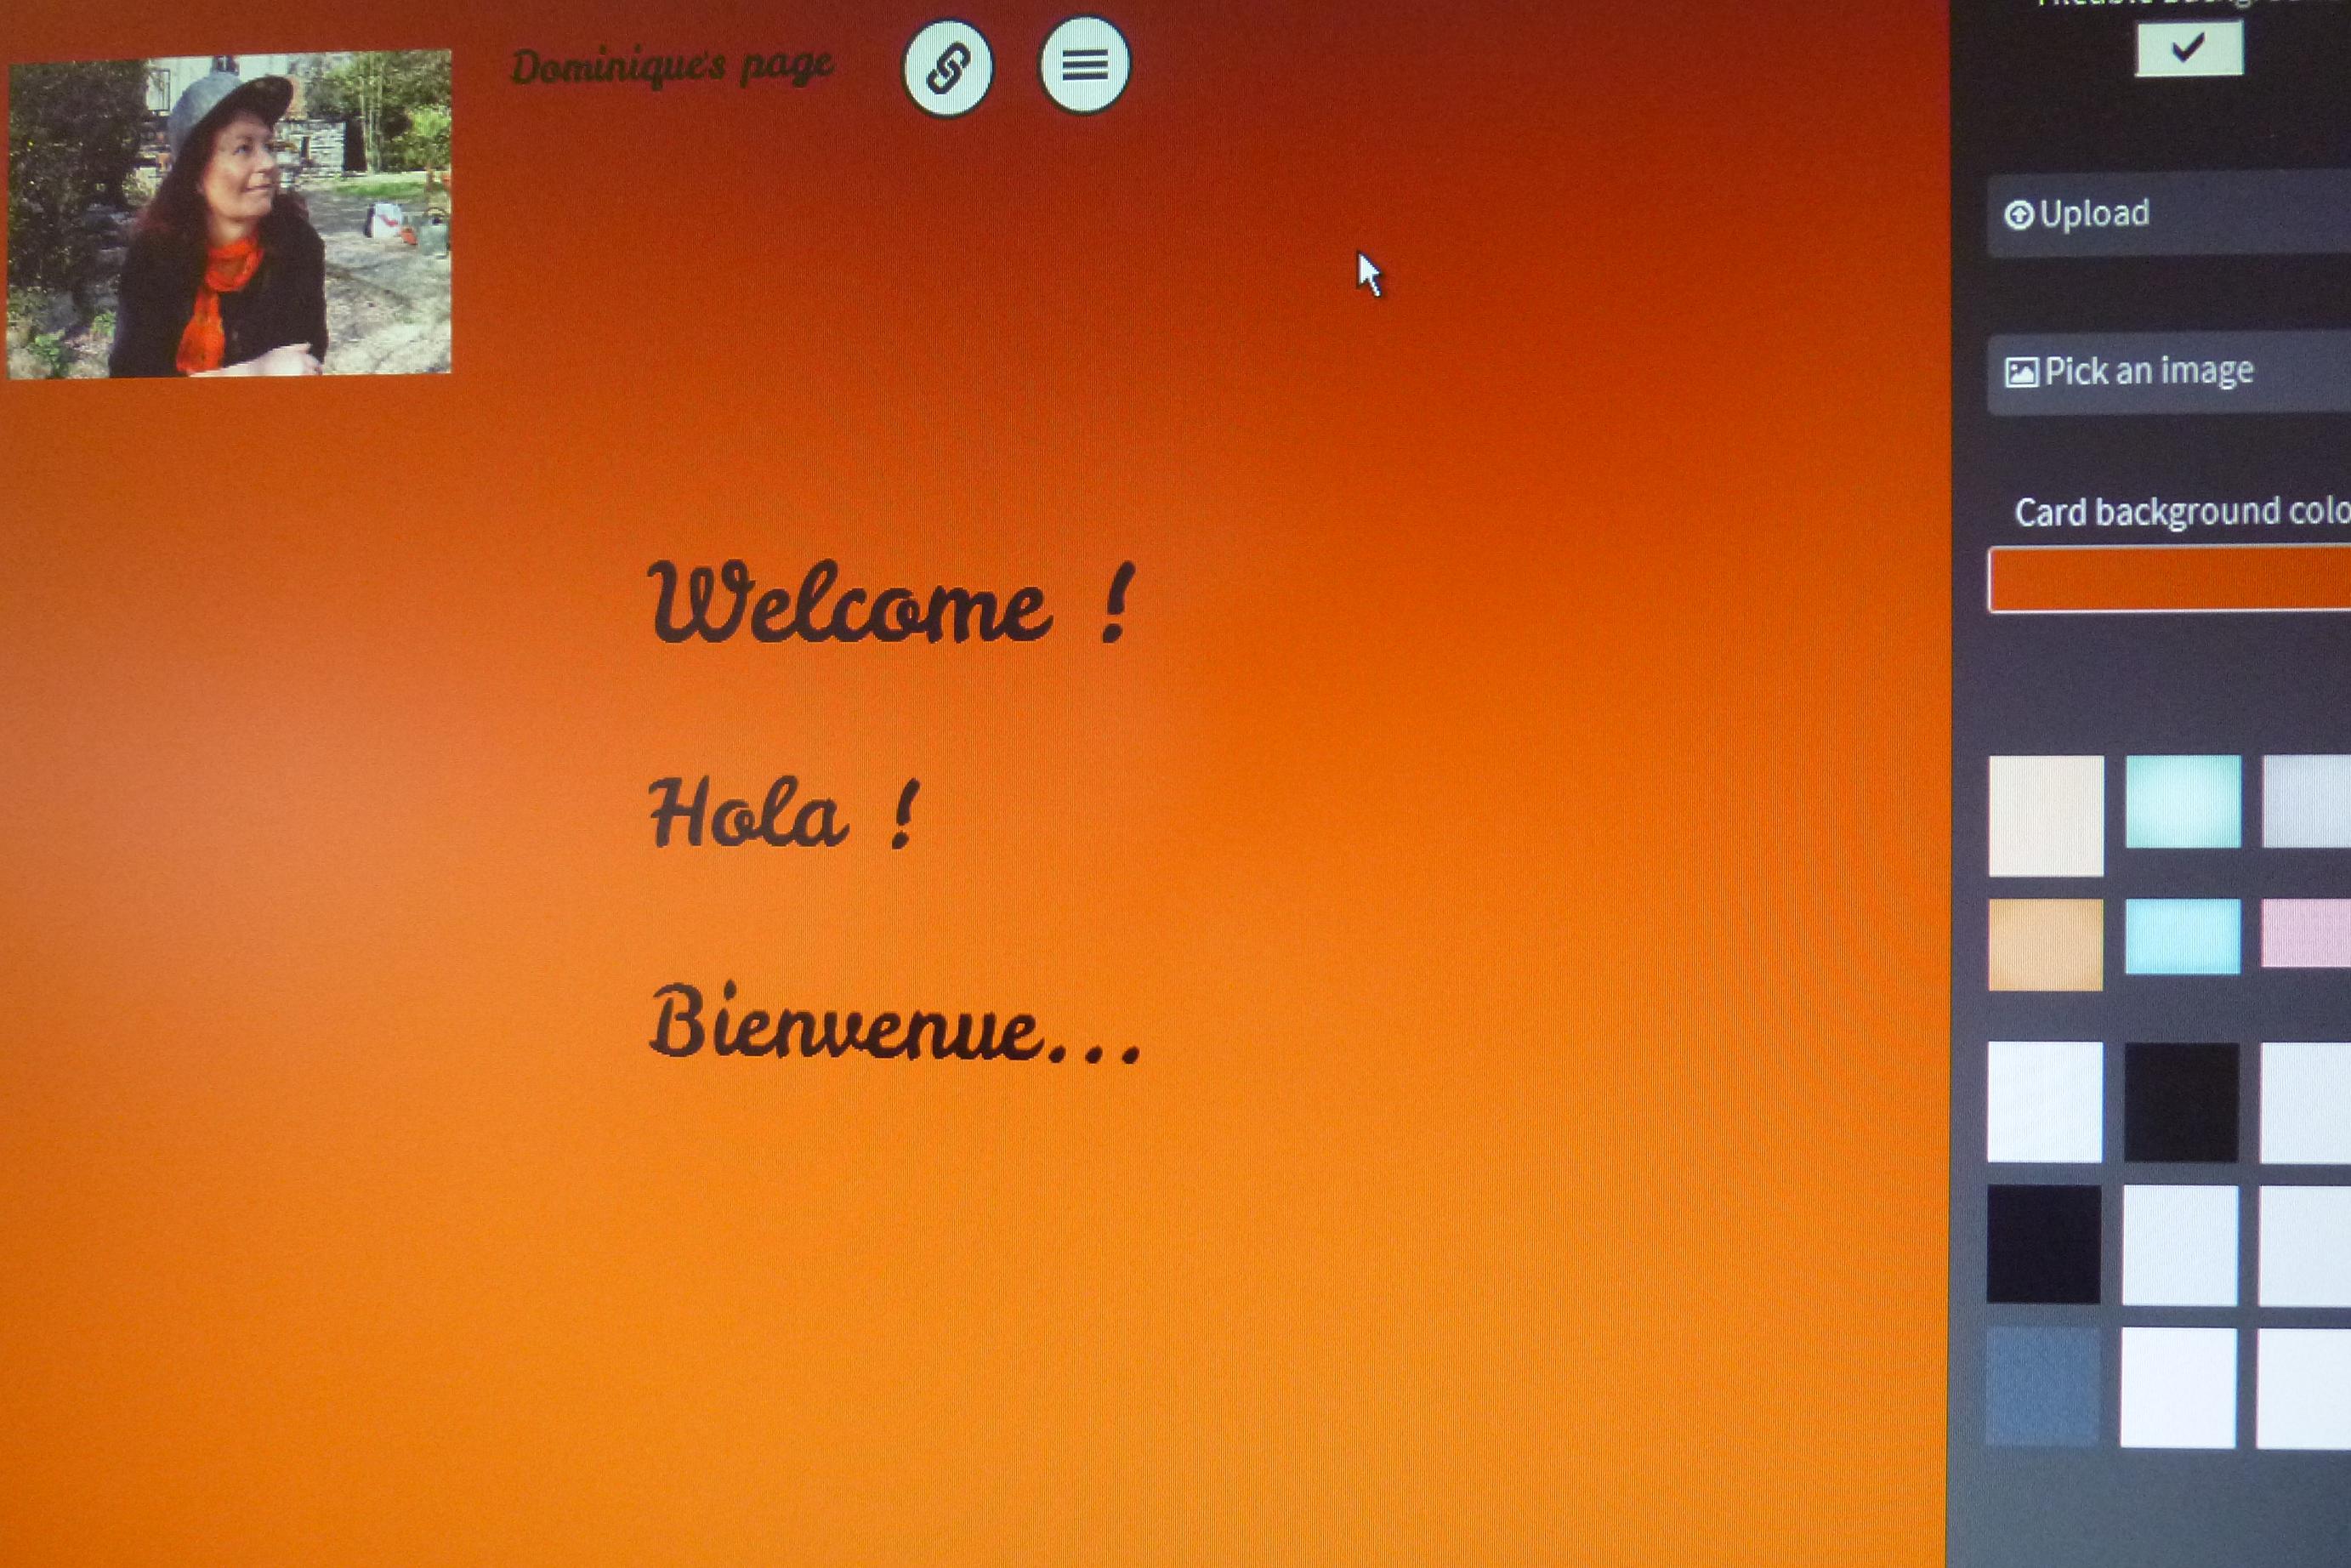Choose the peach orange color swatch

point(2045,944)
